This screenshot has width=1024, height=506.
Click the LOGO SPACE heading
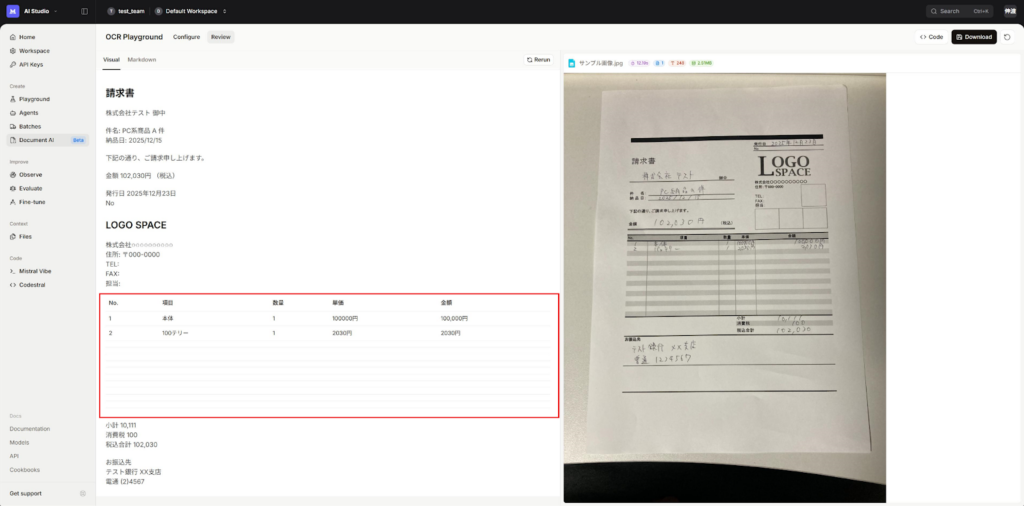(136, 225)
